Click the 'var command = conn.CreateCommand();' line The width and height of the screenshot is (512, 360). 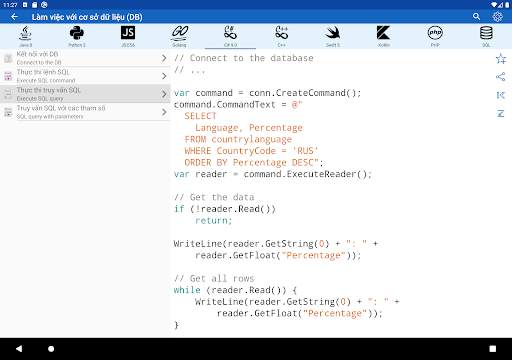click(x=267, y=93)
